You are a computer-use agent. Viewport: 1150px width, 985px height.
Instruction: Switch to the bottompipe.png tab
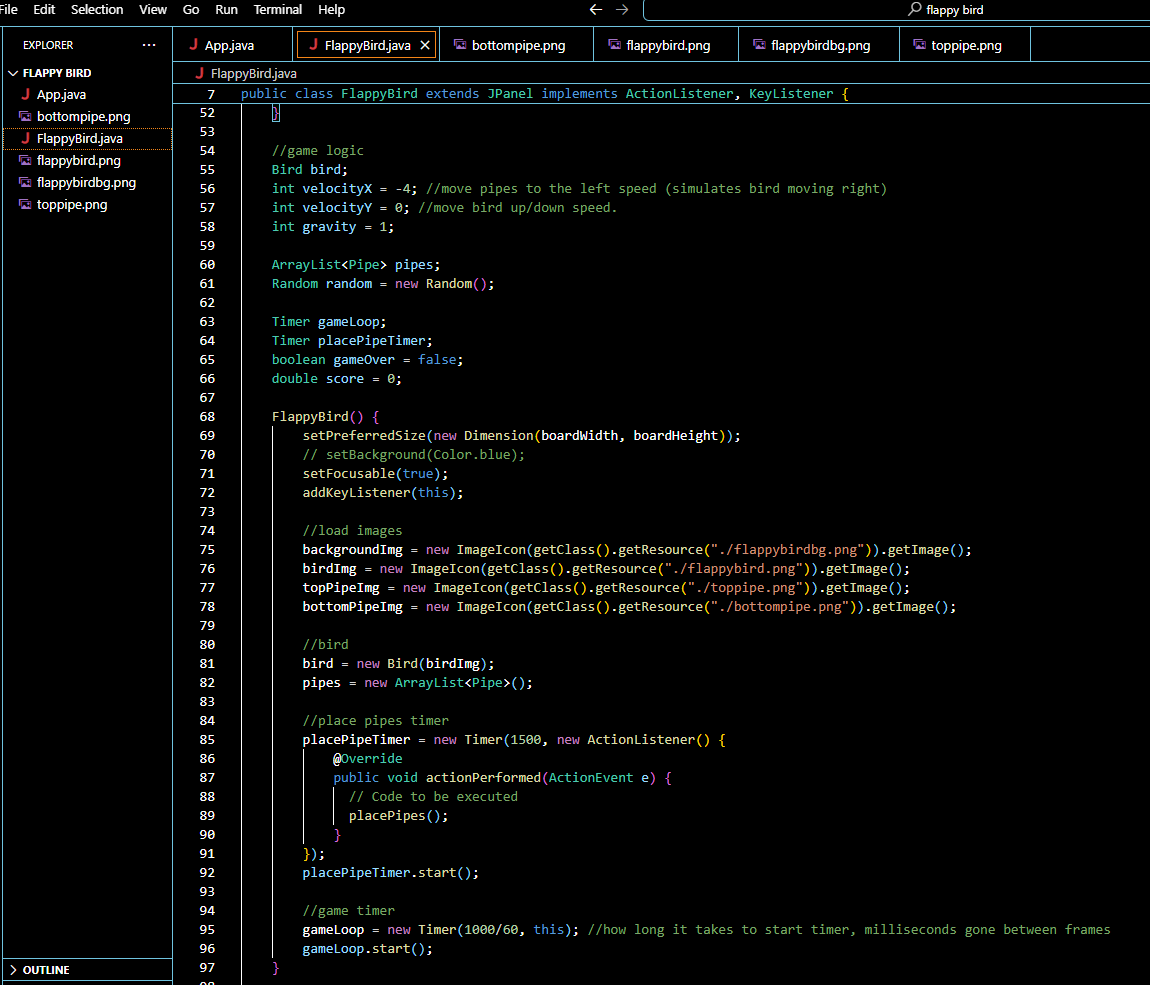point(517,45)
